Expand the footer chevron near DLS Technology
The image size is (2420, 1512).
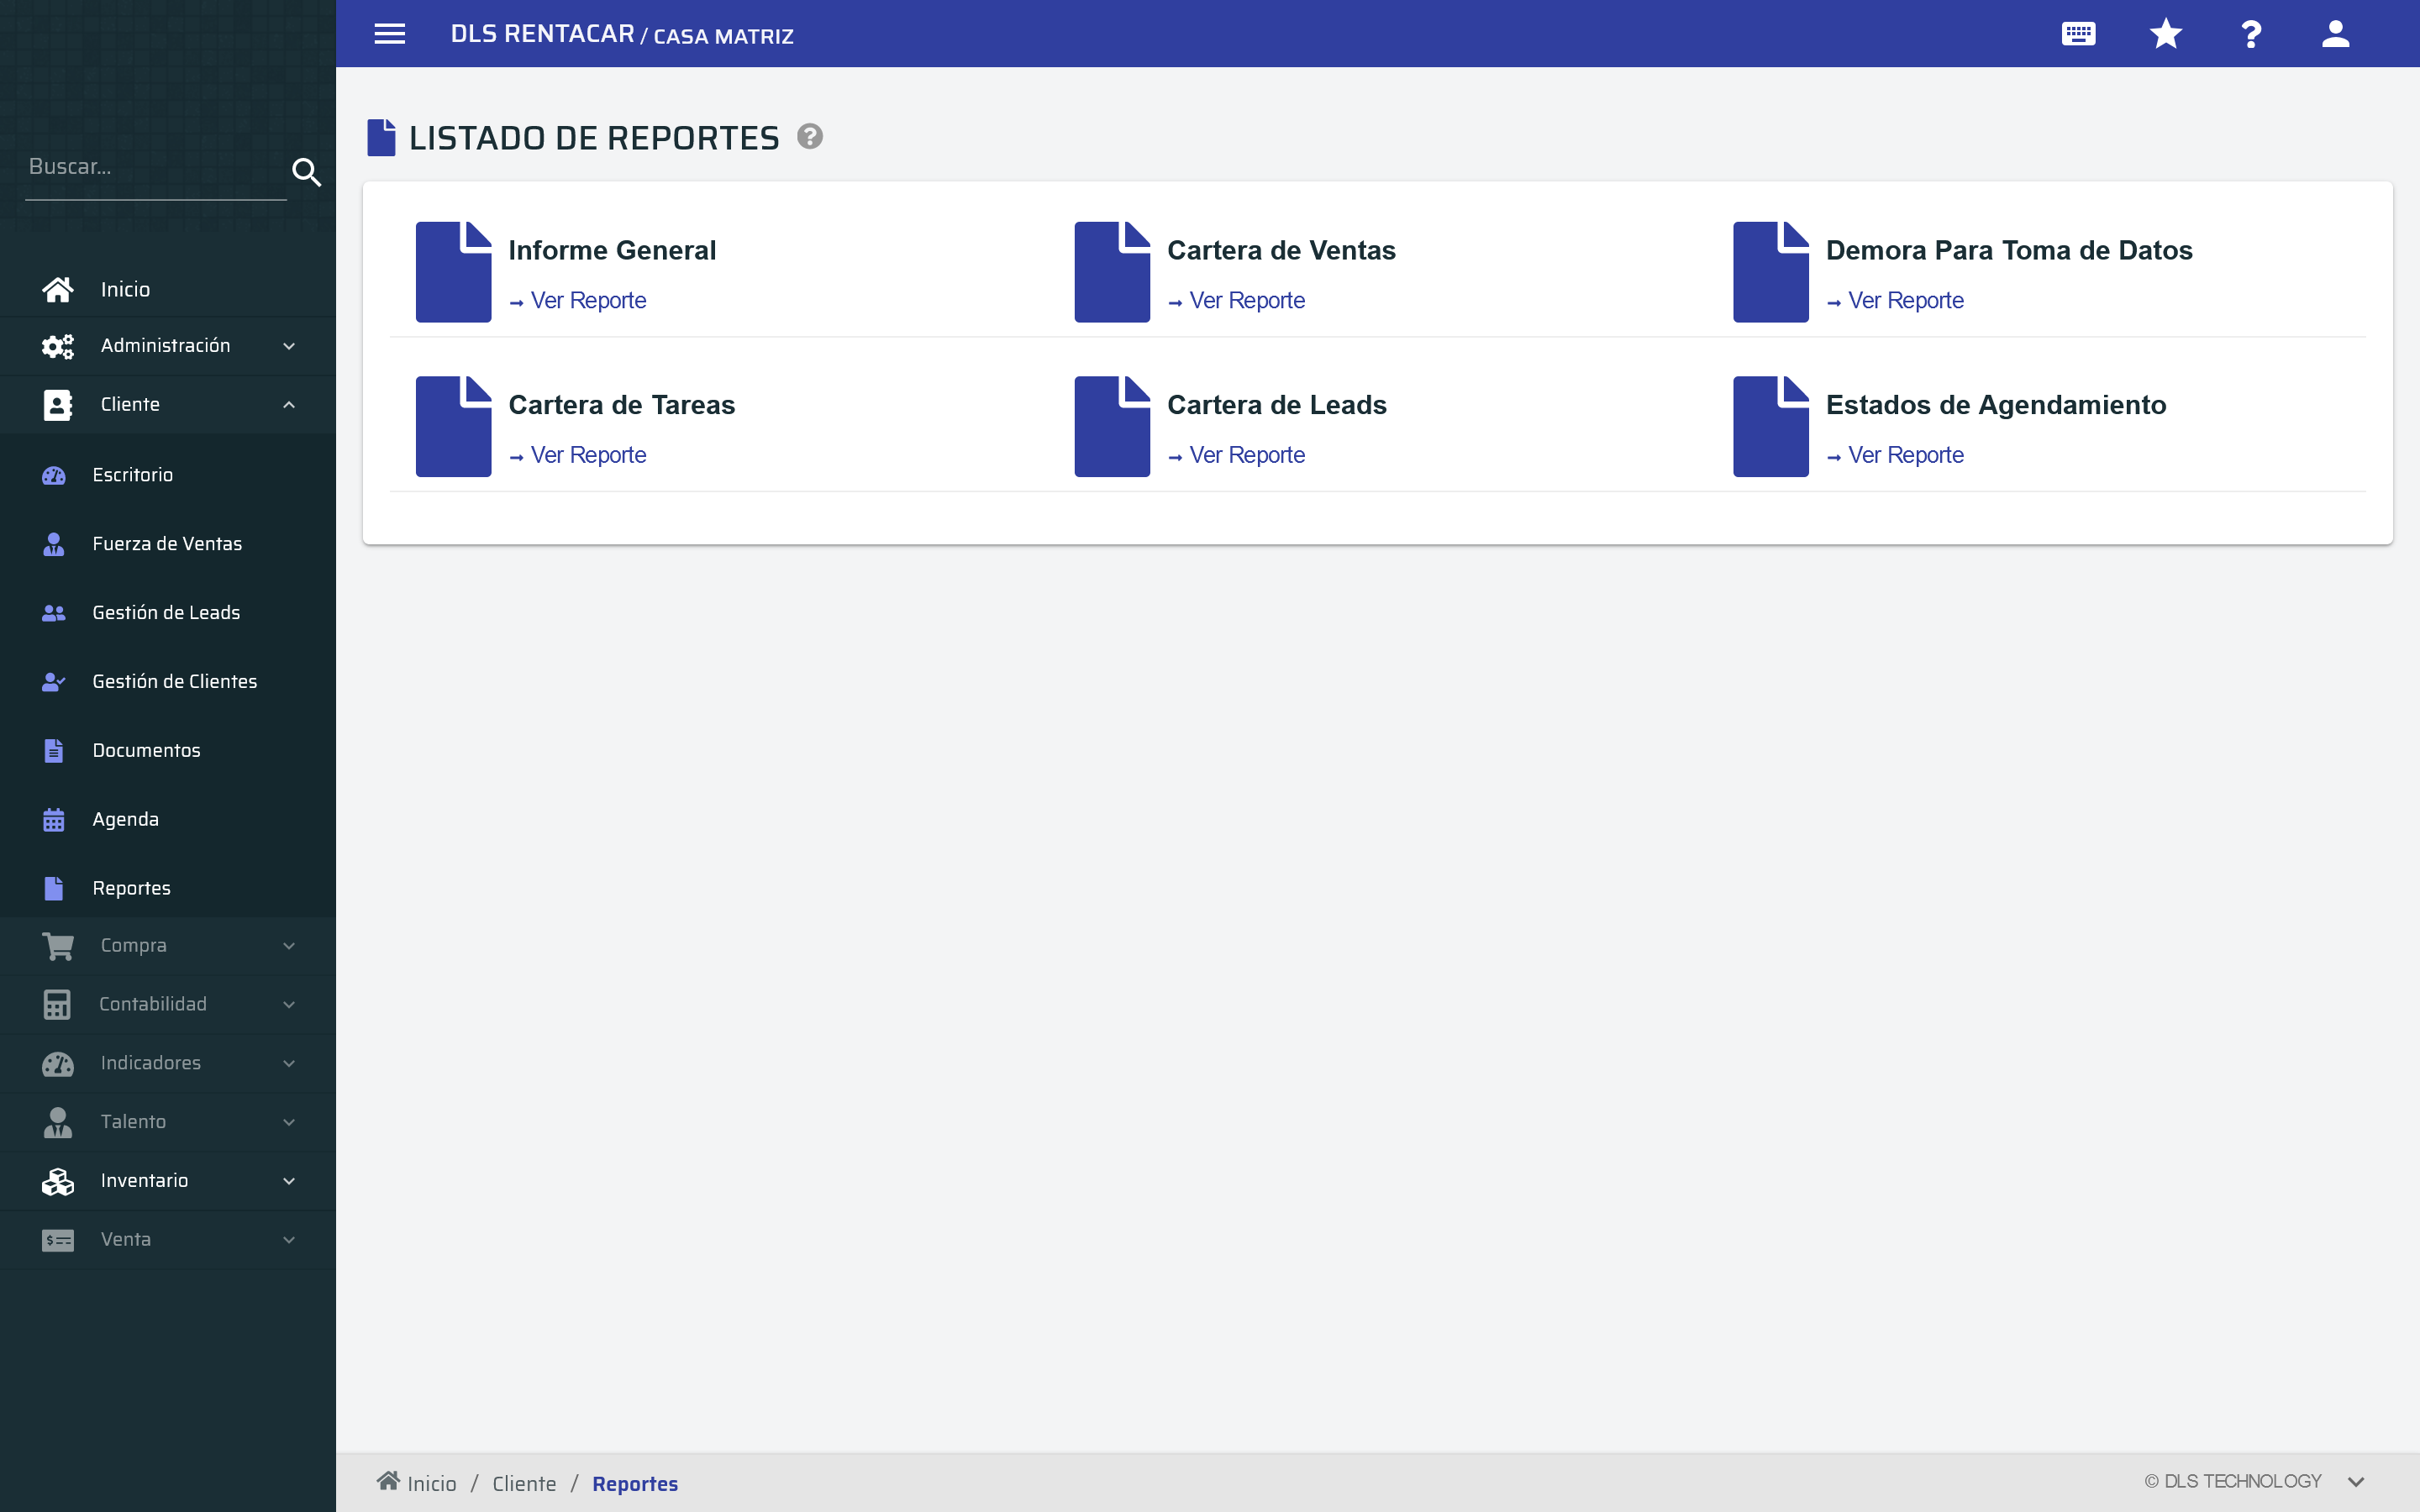[2355, 1482]
